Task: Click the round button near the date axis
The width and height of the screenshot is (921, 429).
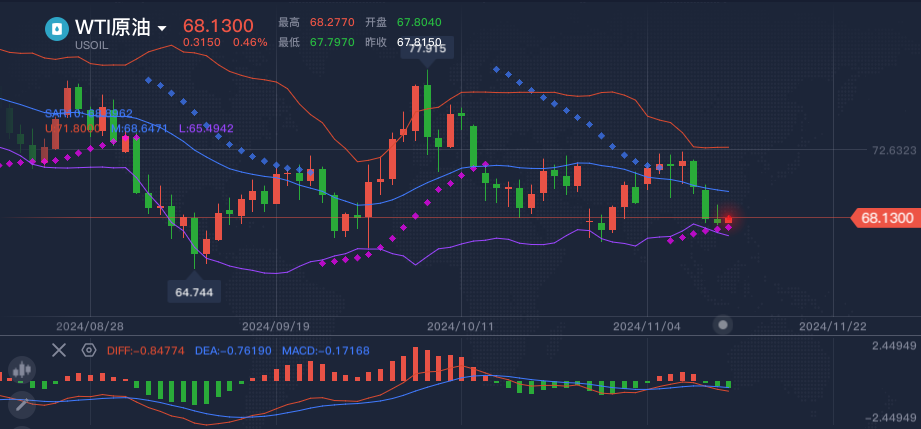Action: (x=723, y=325)
